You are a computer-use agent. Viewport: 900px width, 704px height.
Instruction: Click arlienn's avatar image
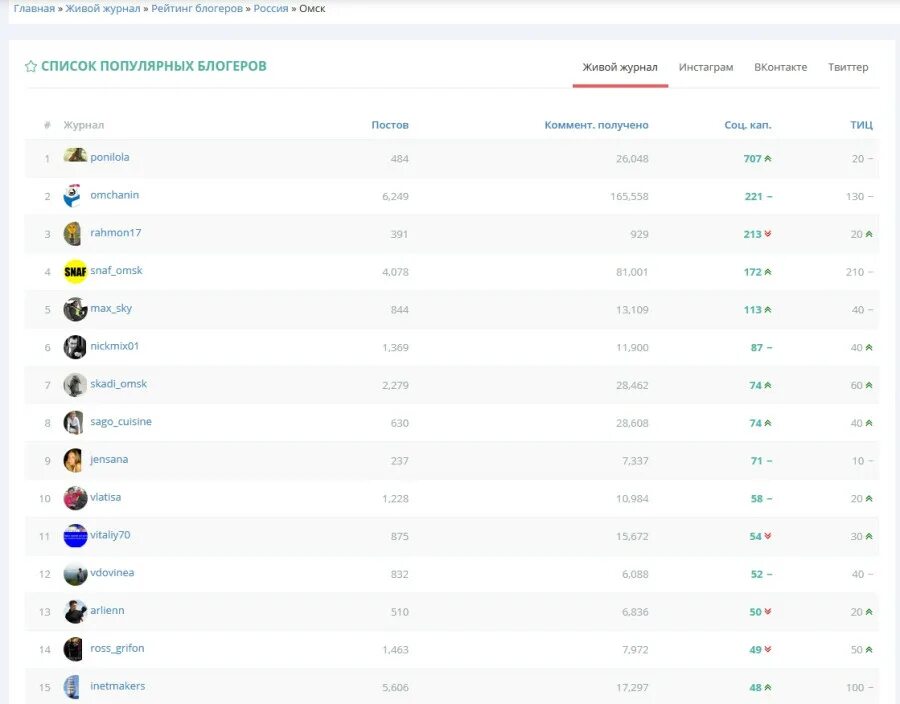[75, 612]
